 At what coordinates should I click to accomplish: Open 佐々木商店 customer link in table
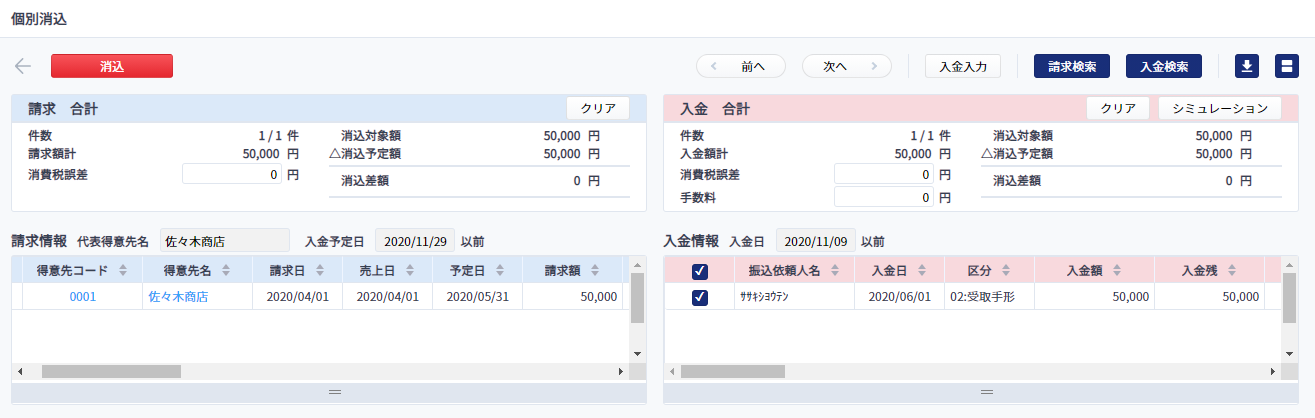click(178, 297)
